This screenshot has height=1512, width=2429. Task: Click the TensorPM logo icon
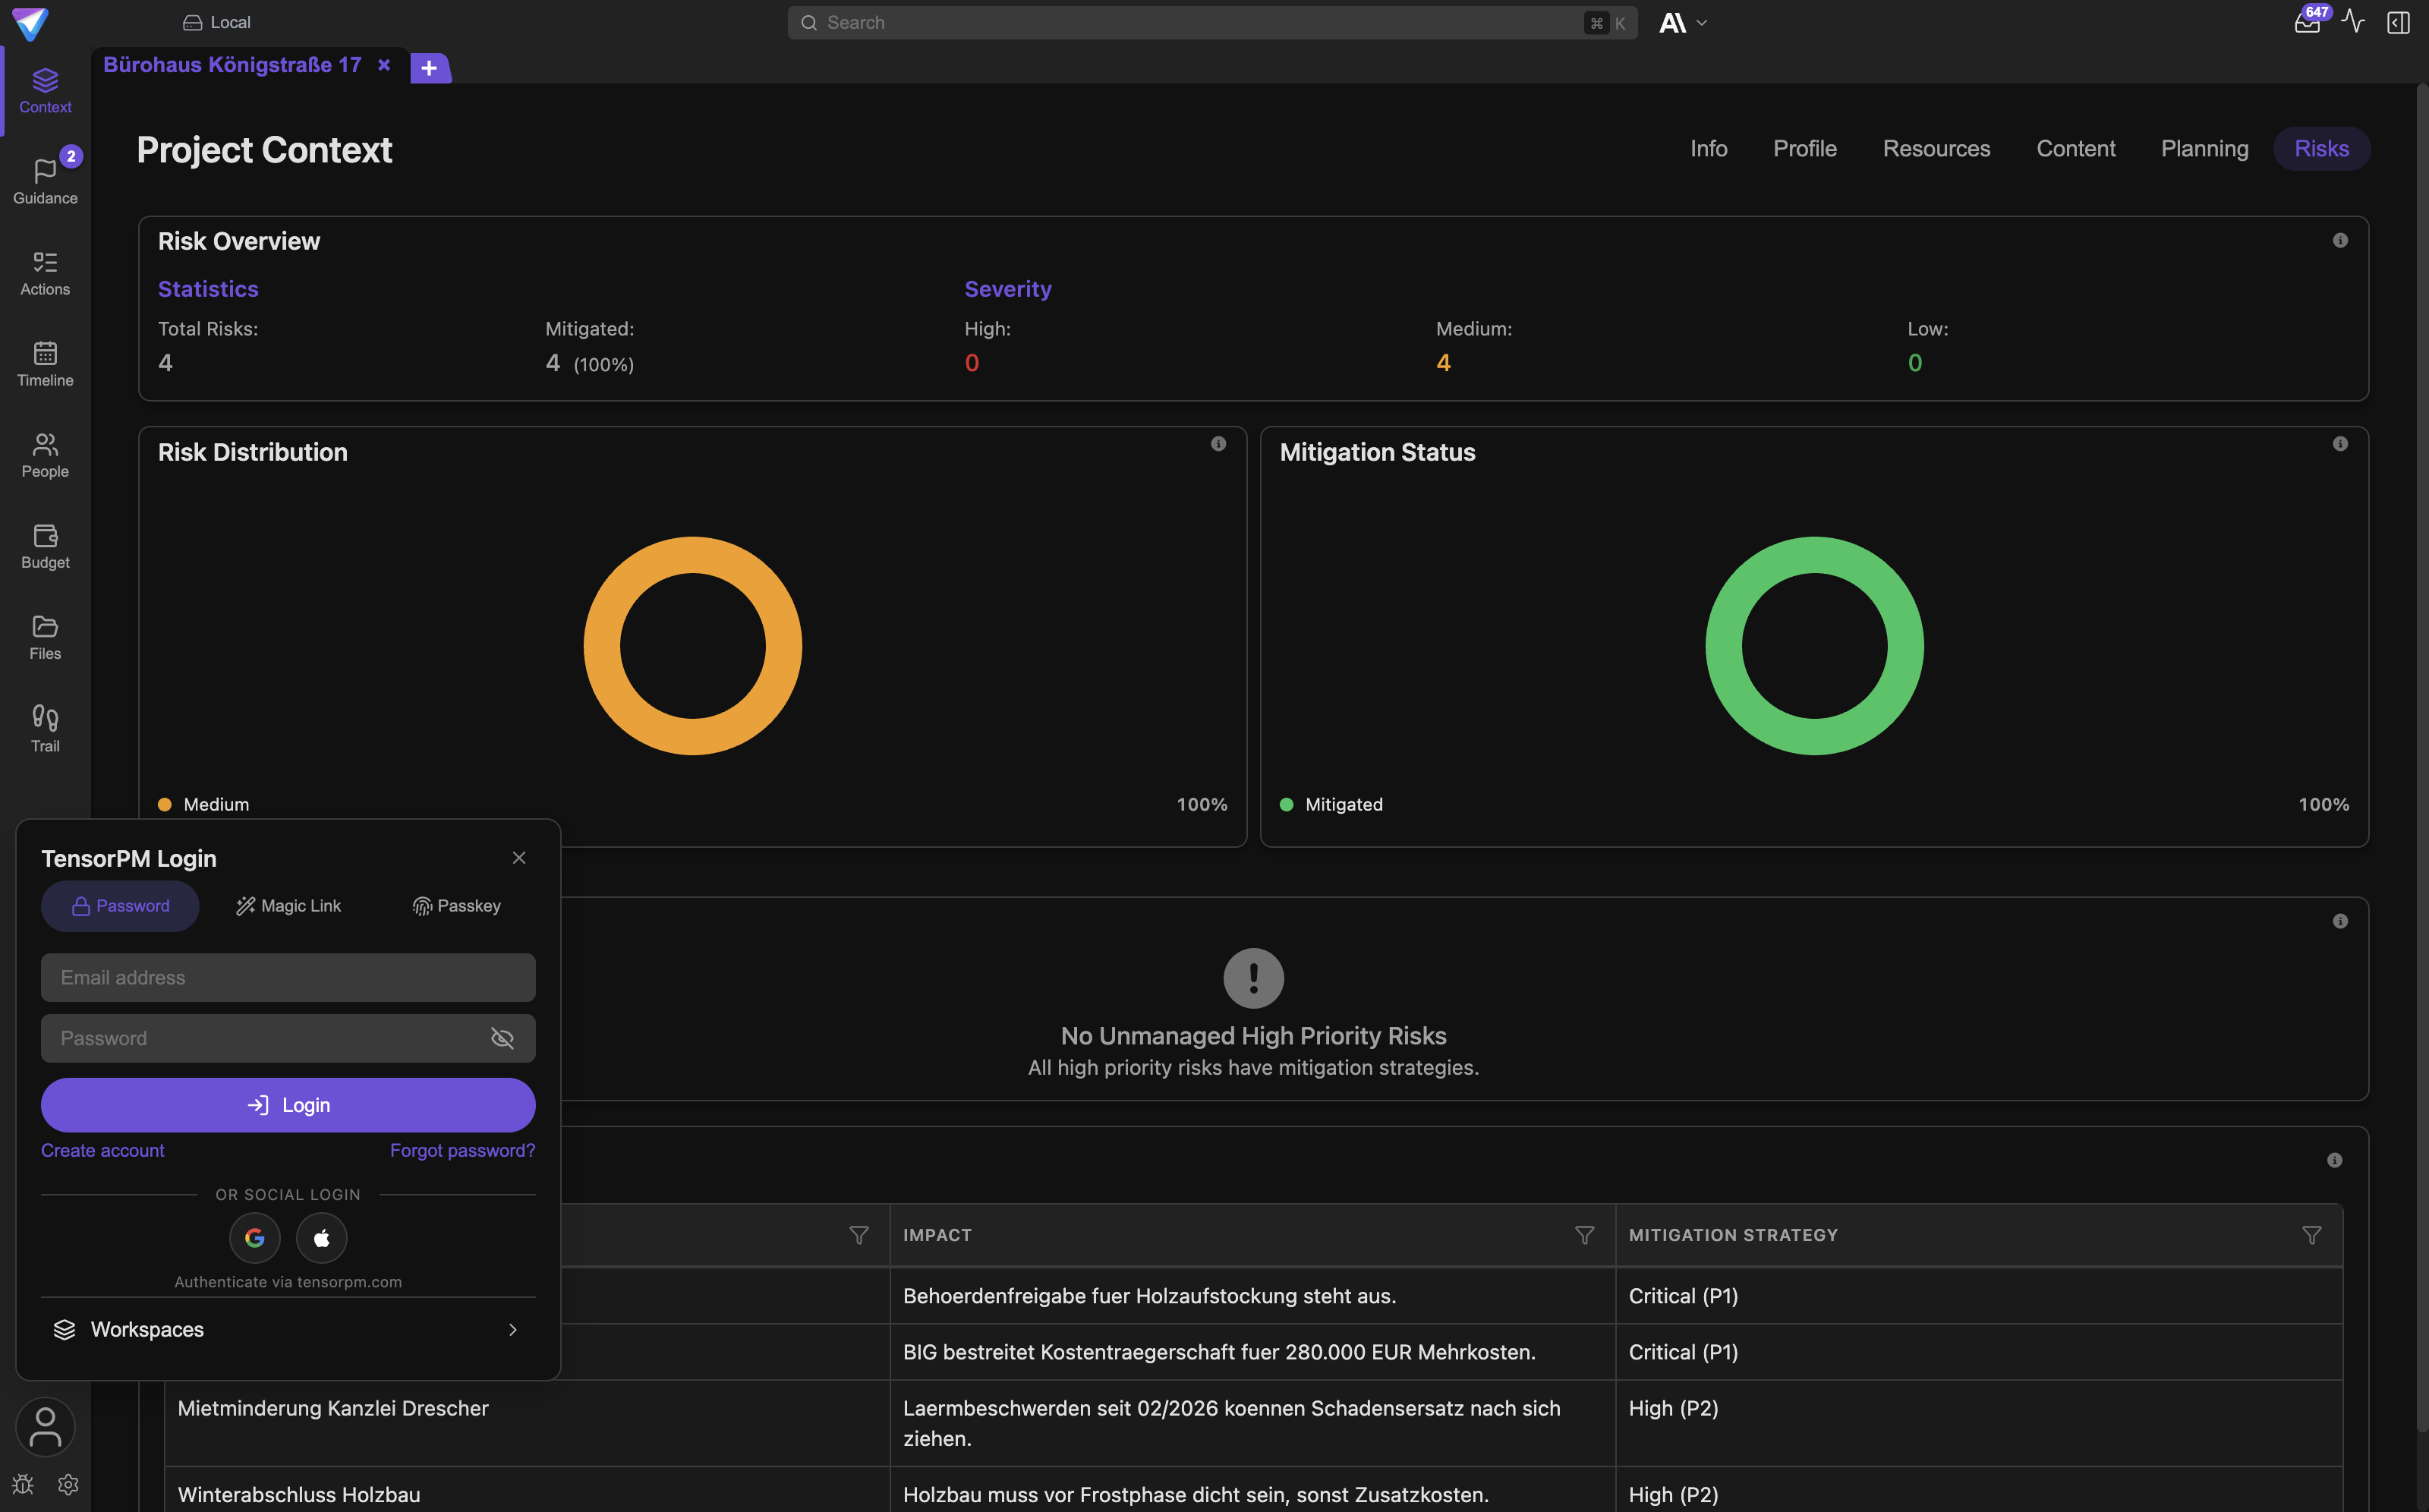click(30, 23)
